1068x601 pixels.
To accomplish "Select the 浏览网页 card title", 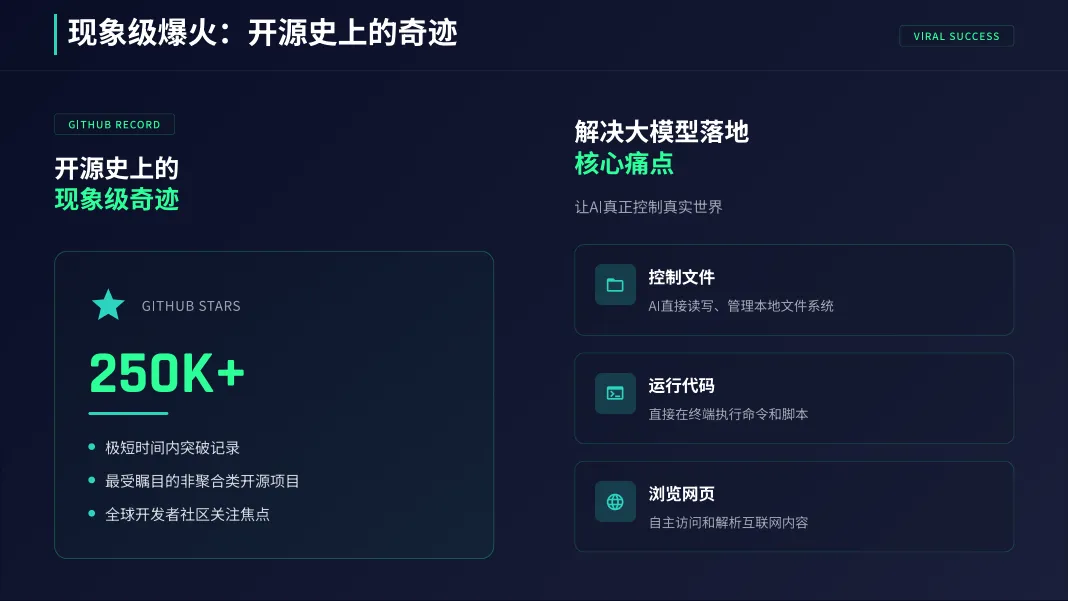I will coord(681,494).
